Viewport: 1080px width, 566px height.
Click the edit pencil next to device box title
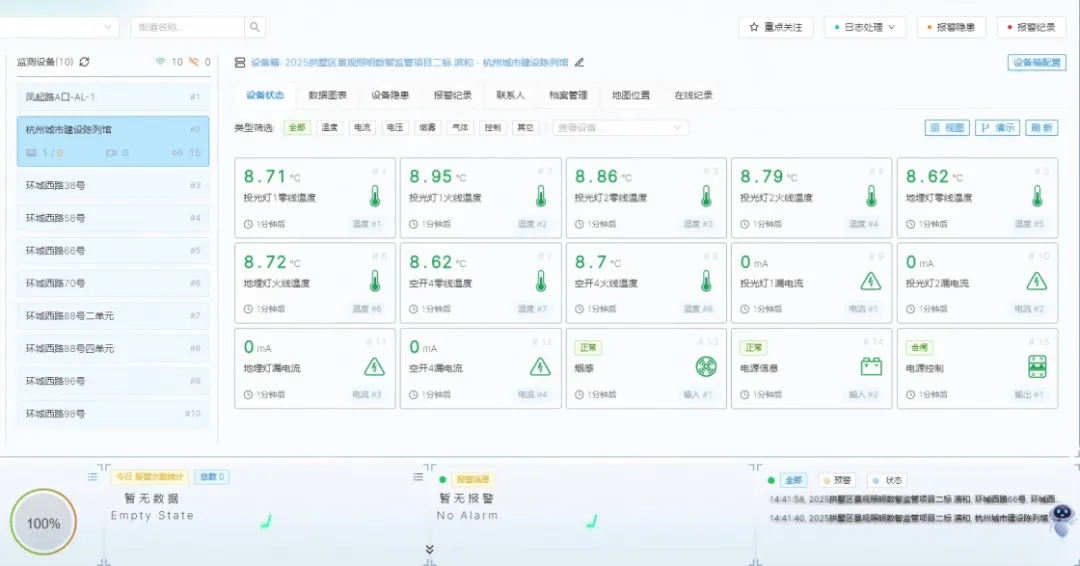pyautogui.click(x=579, y=62)
